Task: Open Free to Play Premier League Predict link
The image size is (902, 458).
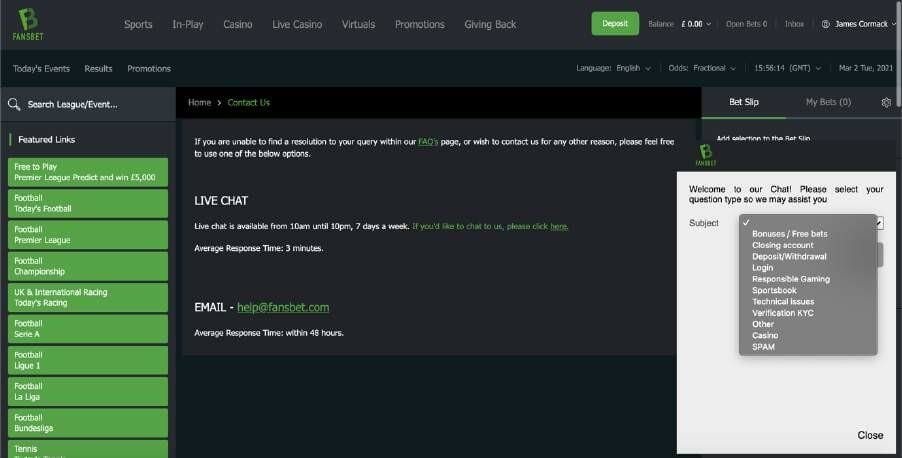Action: (88, 172)
